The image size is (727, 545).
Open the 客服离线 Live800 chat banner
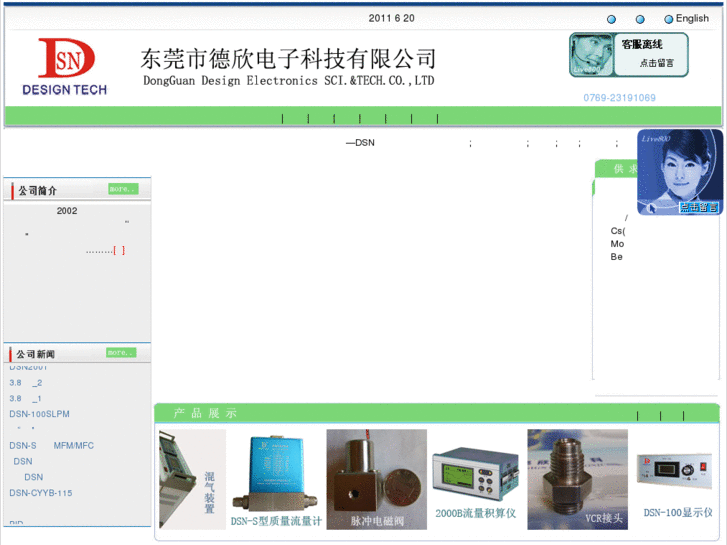[629, 55]
